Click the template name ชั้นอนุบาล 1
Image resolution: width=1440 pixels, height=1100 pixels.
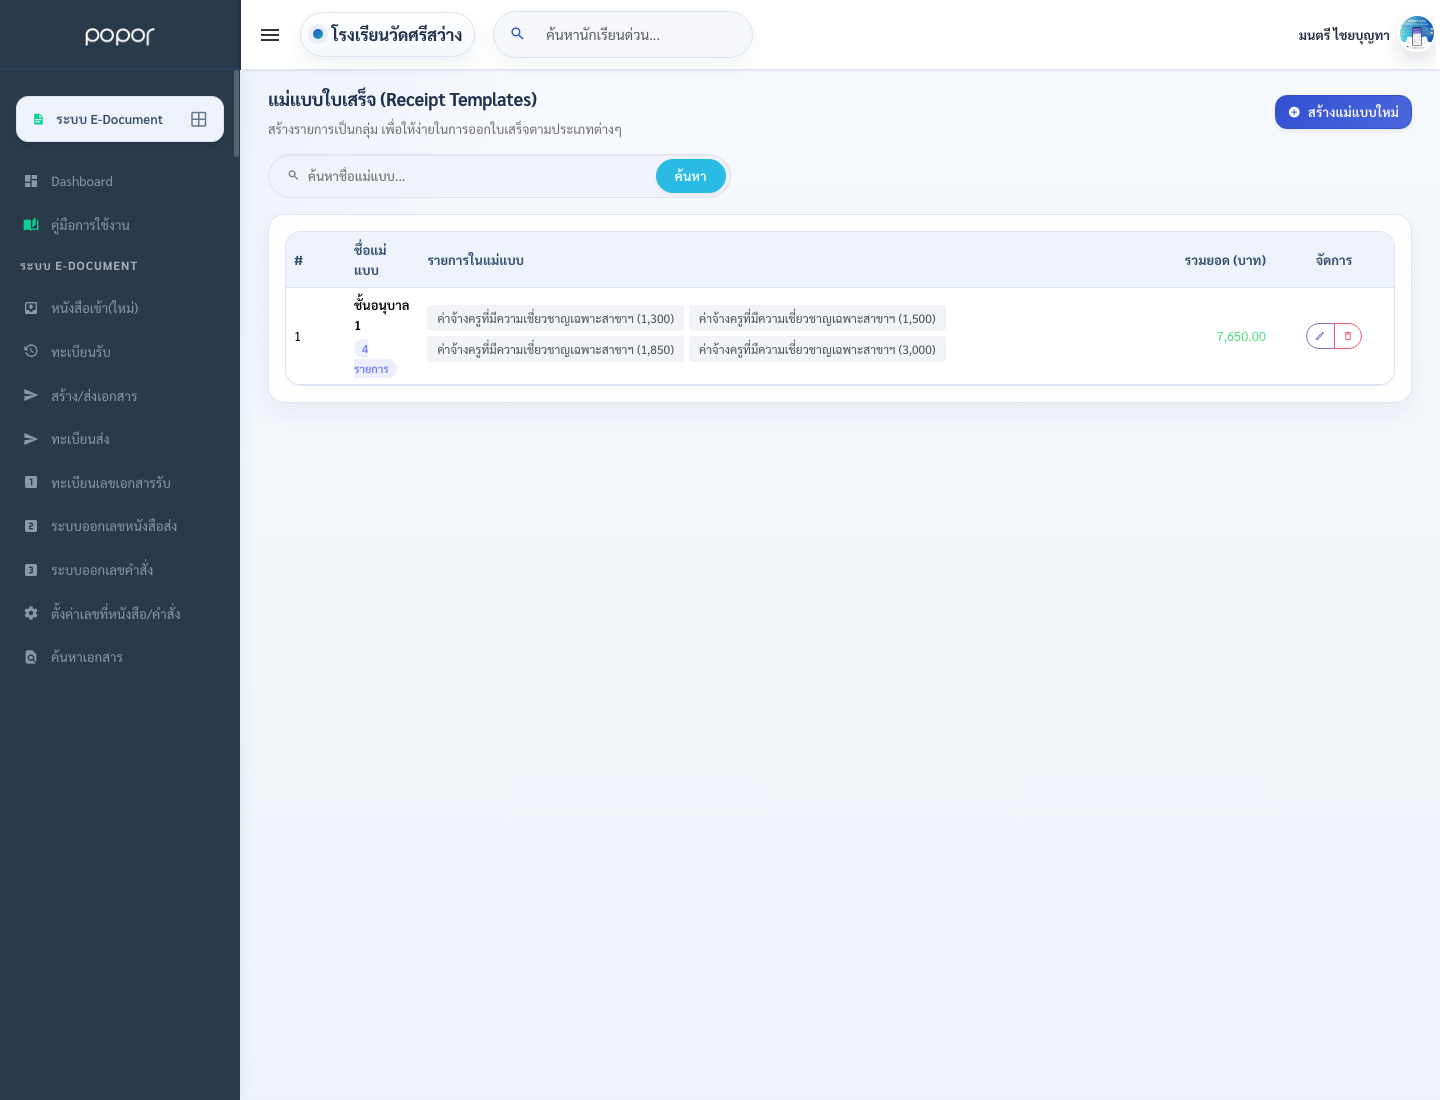point(381,315)
